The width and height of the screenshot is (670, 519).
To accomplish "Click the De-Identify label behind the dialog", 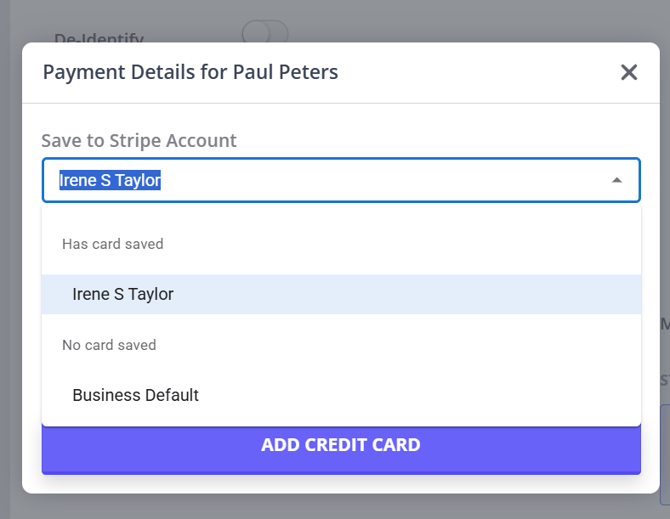I will (x=98, y=38).
